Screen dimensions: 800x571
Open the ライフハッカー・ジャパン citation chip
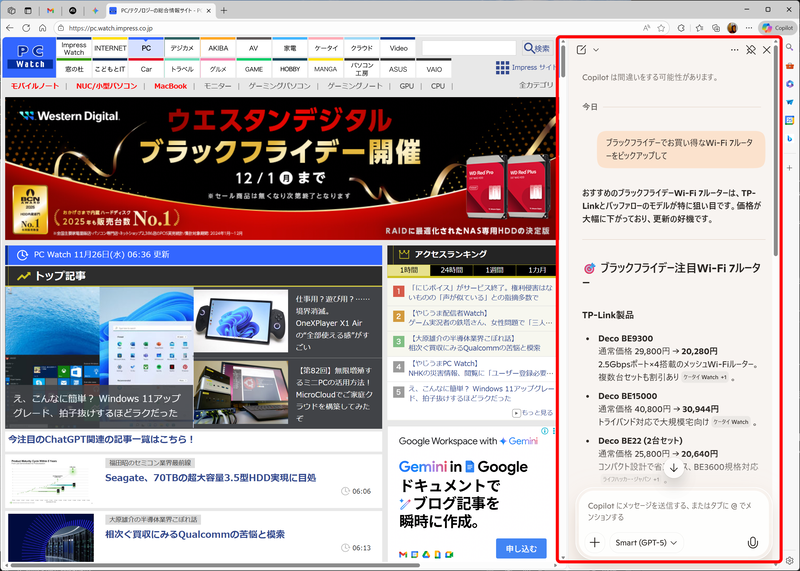point(631,479)
